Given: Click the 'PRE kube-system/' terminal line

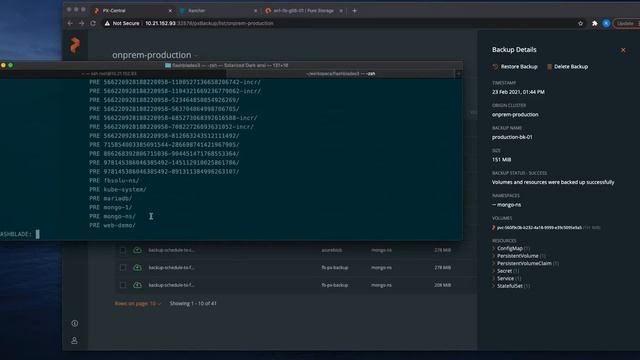Looking at the screenshot, I should 118,189.
